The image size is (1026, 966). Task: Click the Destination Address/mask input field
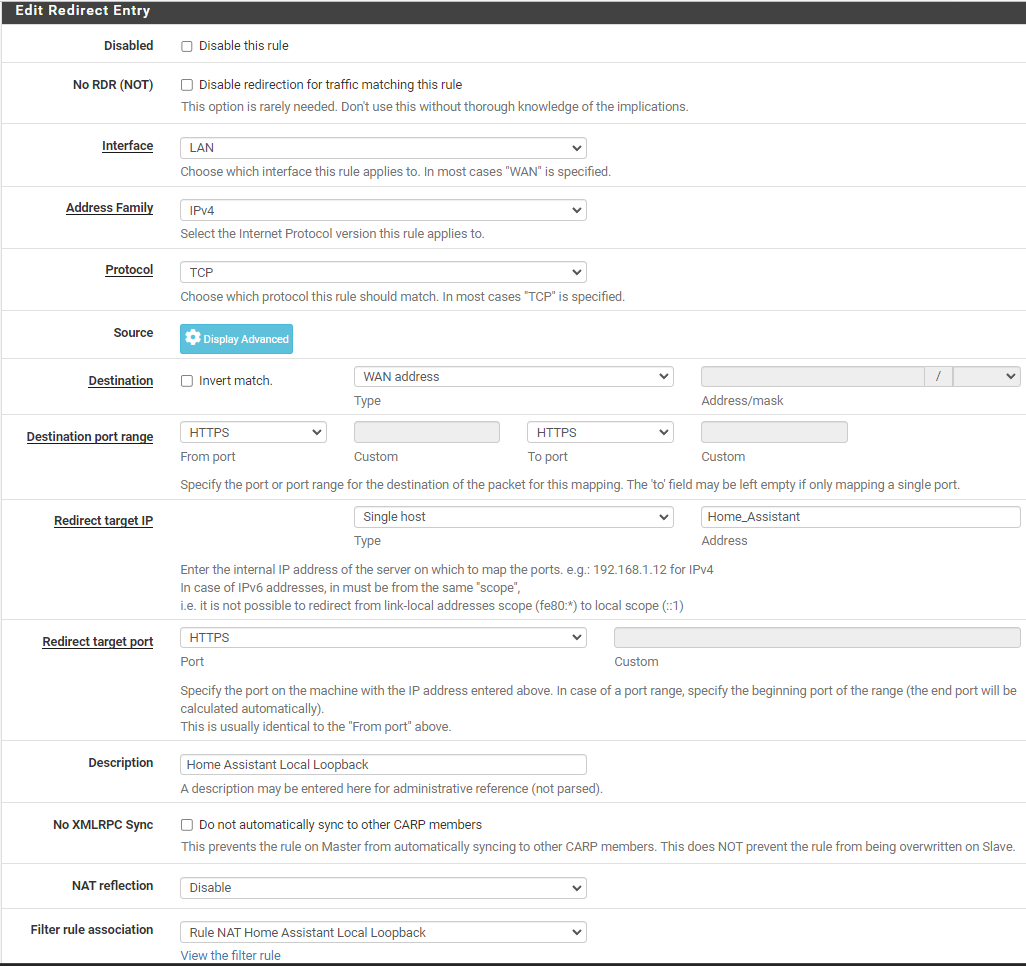pyautogui.click(x=812, y=376)
